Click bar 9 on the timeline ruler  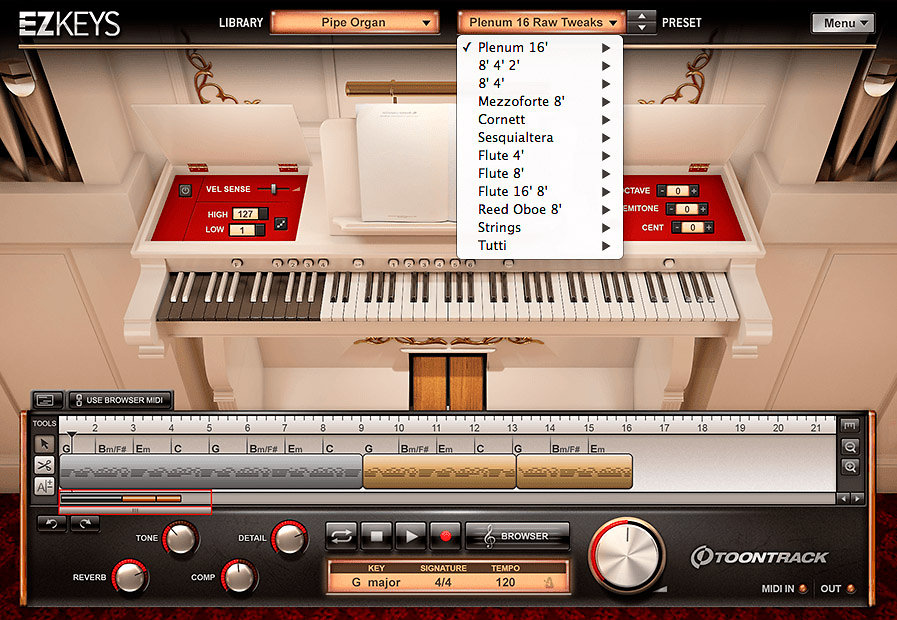[x=362, y=427]
